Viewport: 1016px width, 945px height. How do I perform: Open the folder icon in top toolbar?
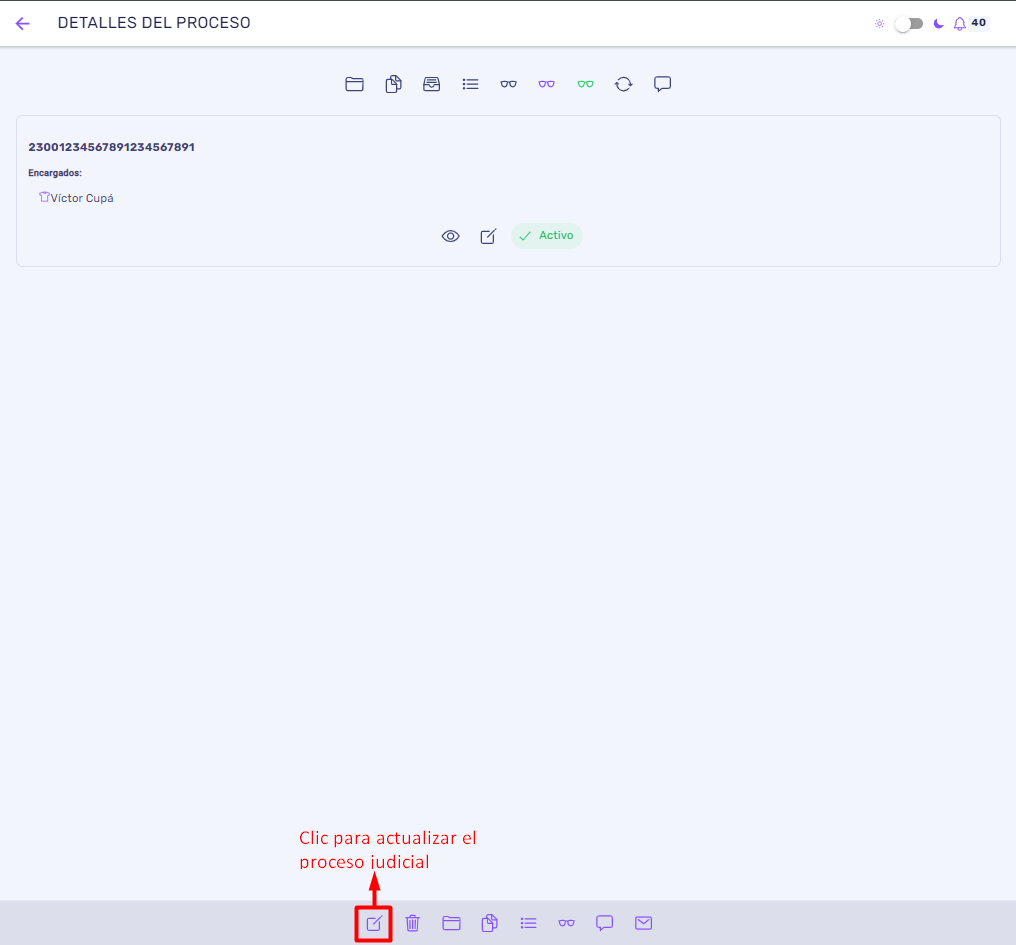tap(354, 84)
